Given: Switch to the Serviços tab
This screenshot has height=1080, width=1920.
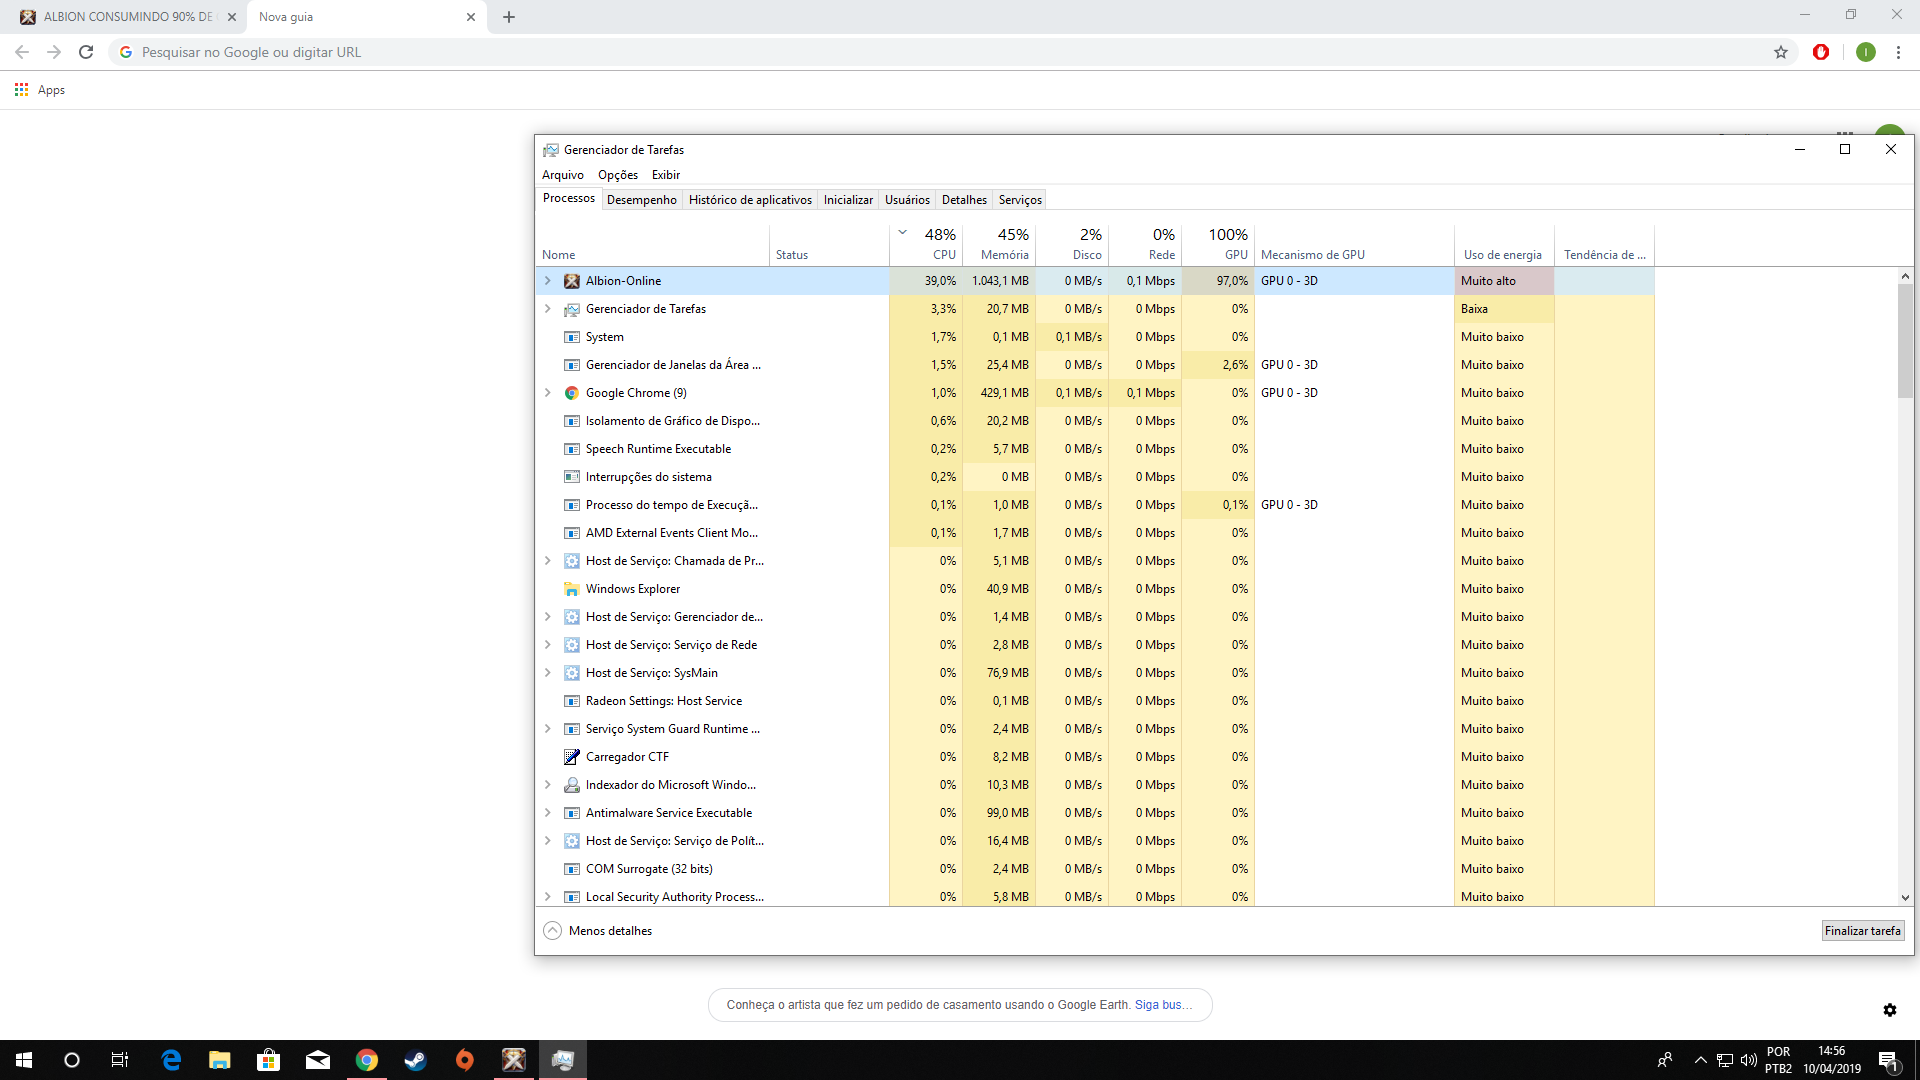Looking at the screenshot, I should click(1020, 200).
